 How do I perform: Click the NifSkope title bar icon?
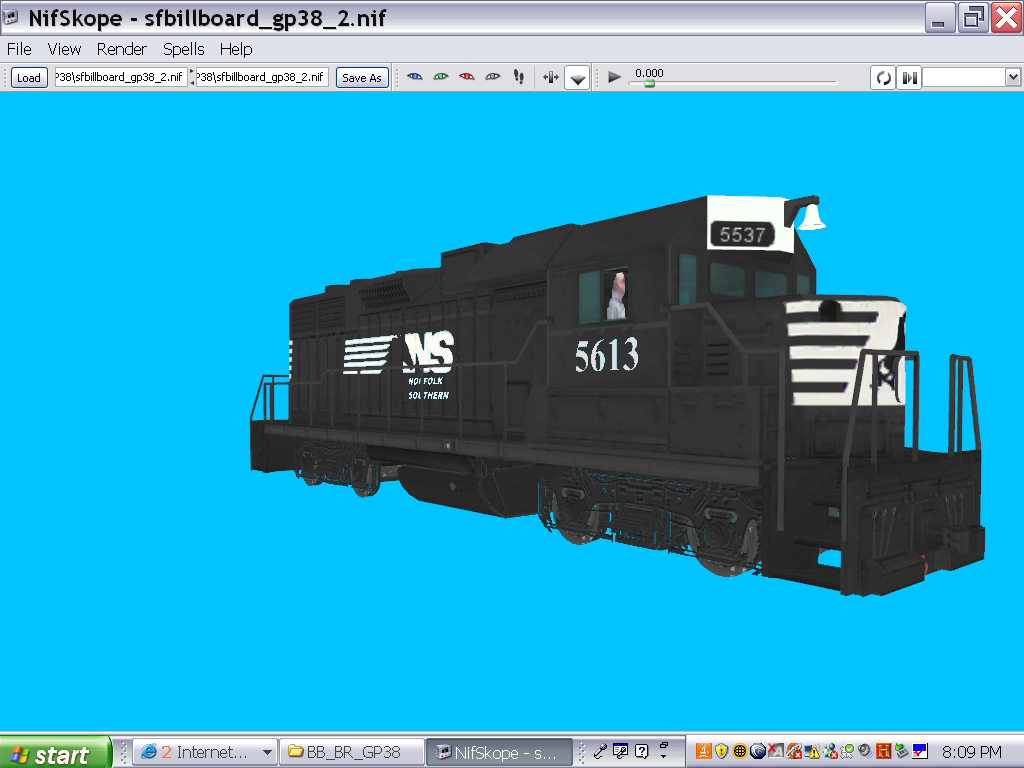(x=10, y=17)
